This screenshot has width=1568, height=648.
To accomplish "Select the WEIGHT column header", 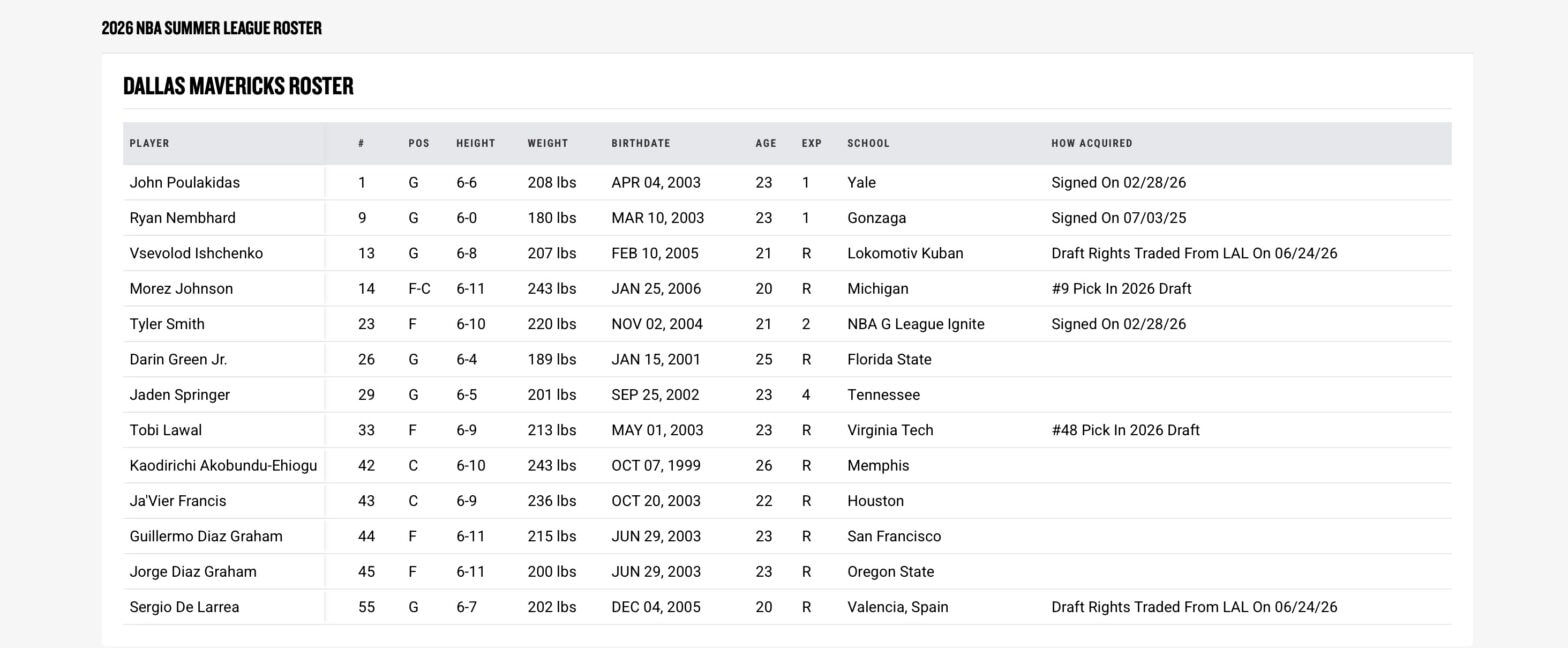I will pyautogui.click(x=548, y=143).
